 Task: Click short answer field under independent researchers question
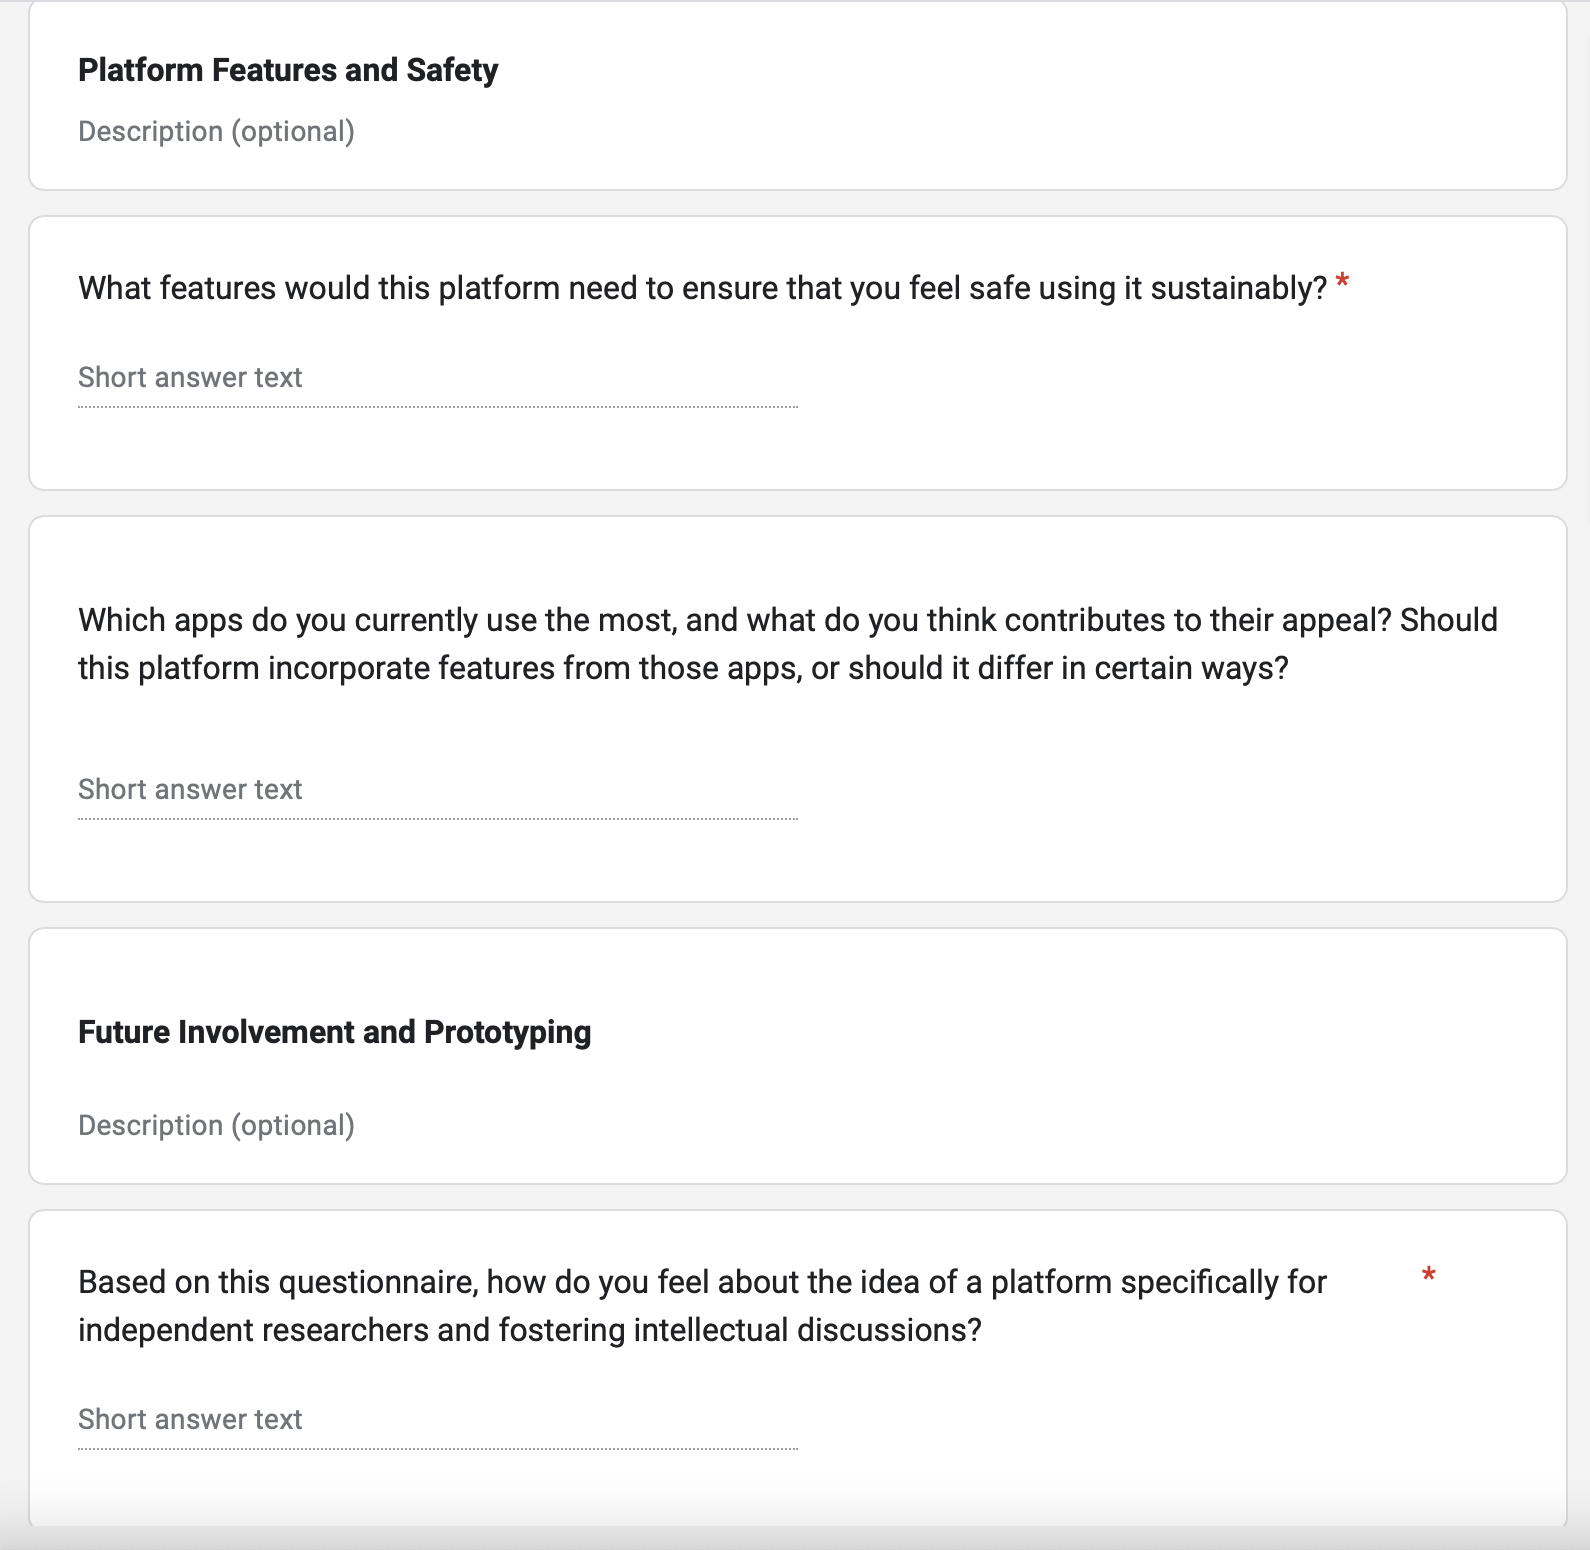pos(437,1420)
